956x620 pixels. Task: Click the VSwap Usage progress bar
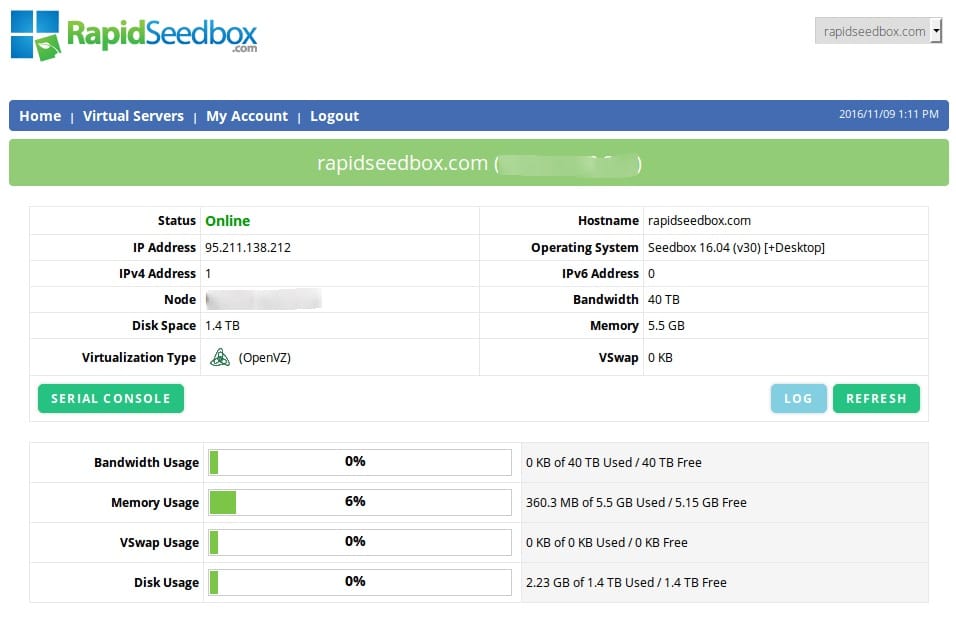pyautogui.click(x=360, y=542)
